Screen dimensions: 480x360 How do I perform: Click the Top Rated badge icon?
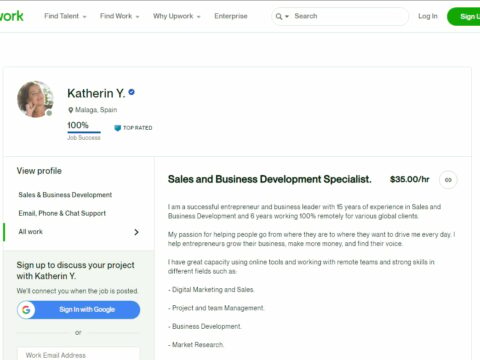[x=117, y=128]
